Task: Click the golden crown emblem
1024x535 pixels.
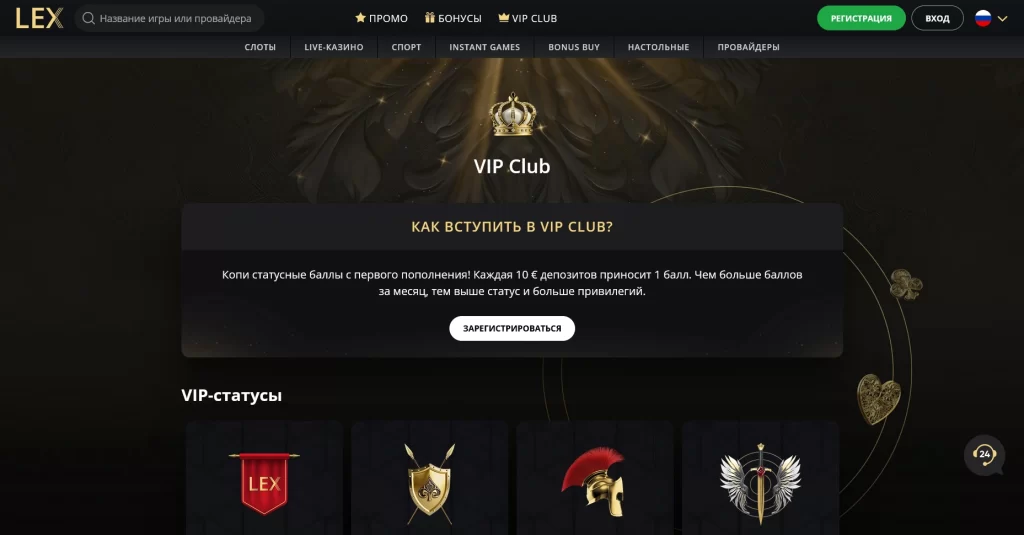Action: click(x=513, y=114)
